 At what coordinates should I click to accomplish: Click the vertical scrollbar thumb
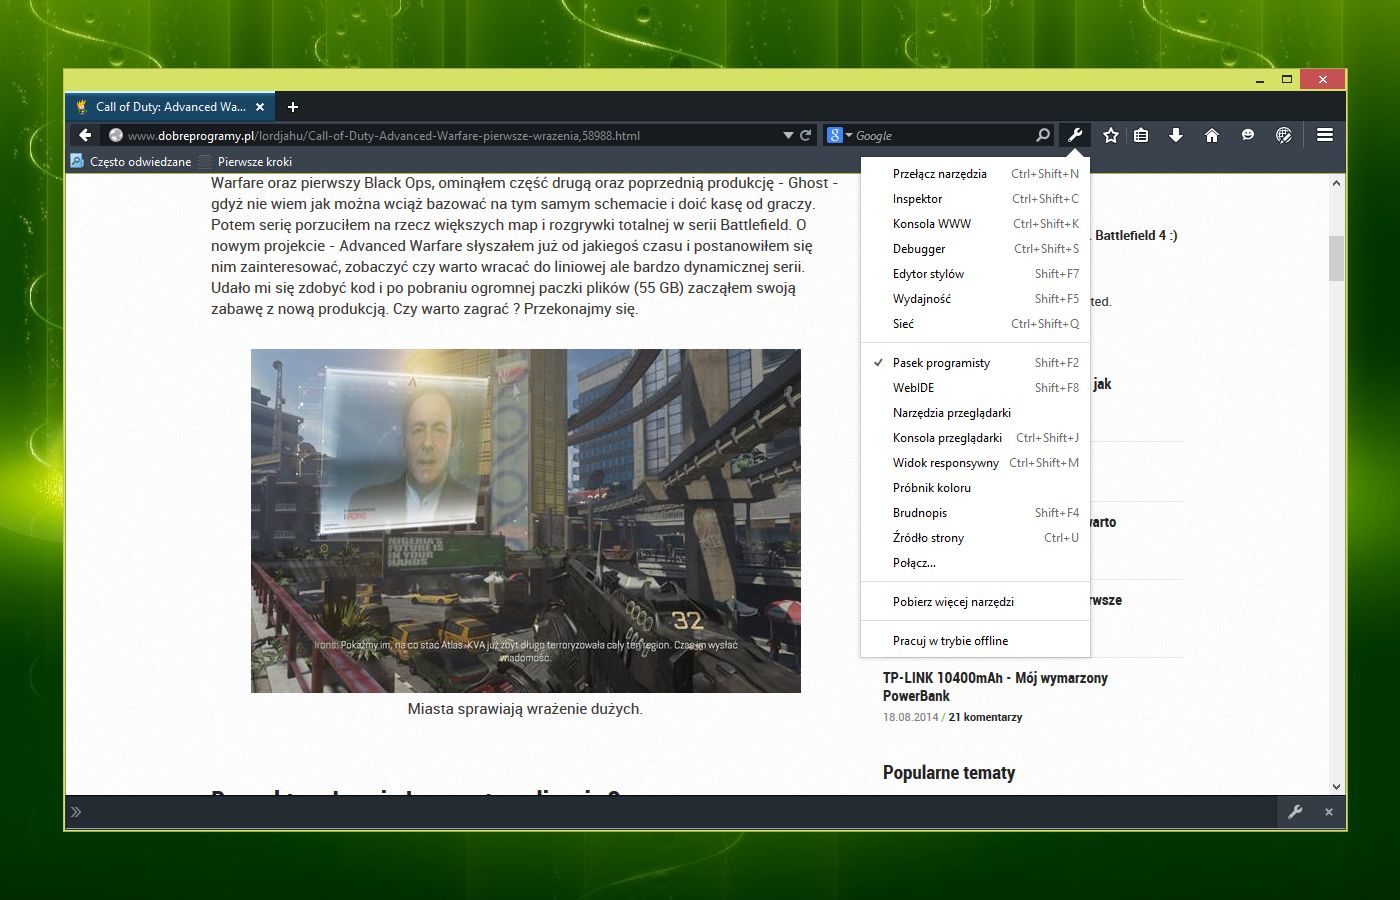[x=1337, y=259]
